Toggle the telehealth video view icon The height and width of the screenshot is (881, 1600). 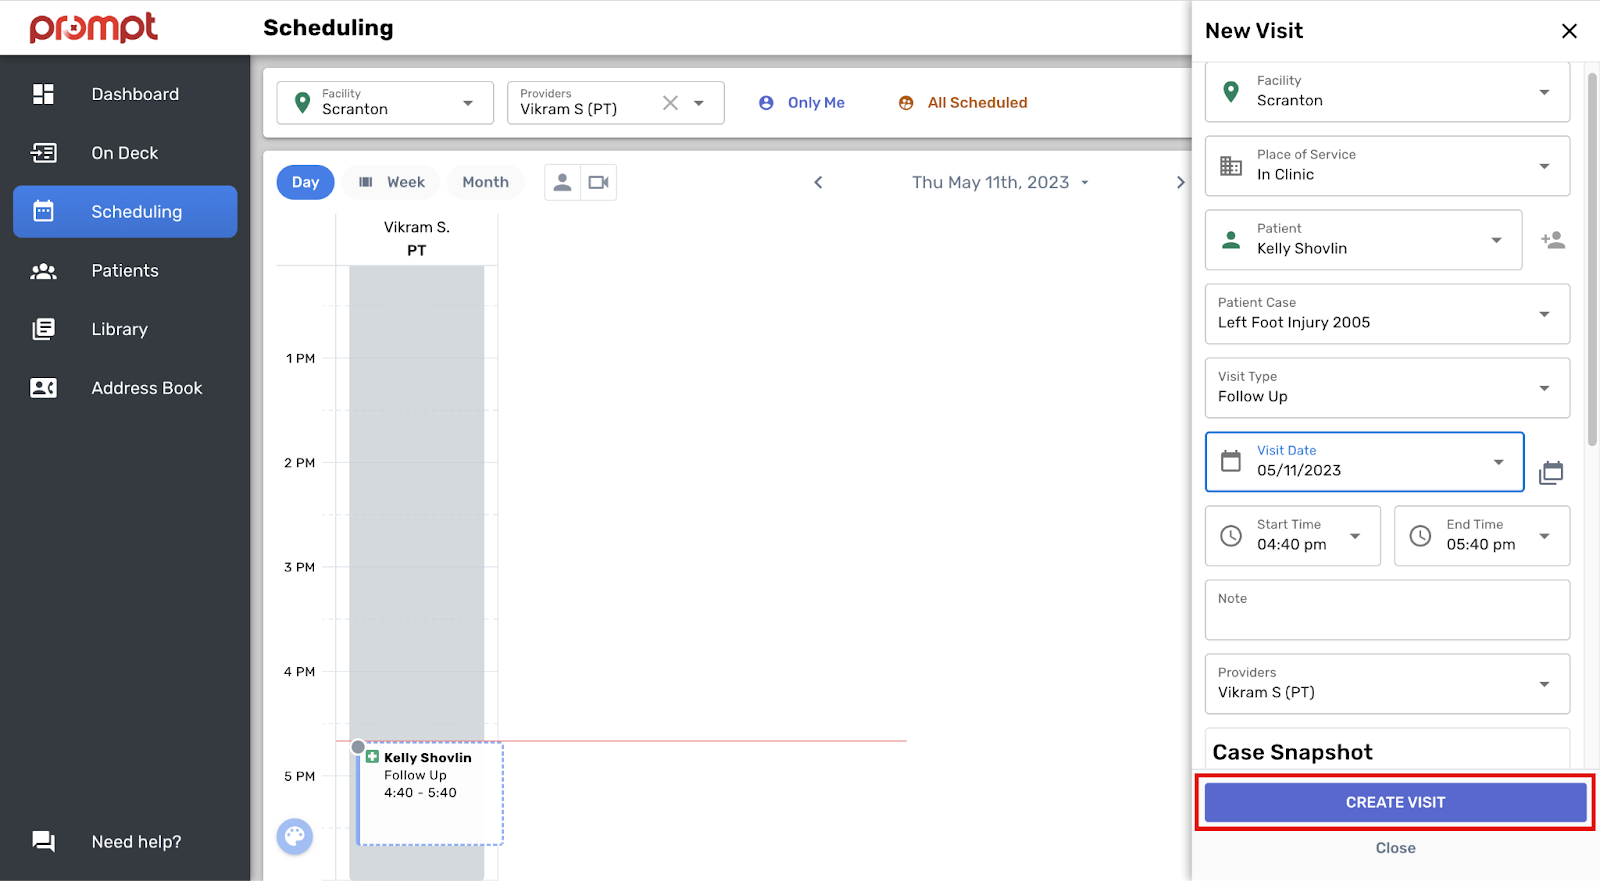(x=598, y=182)
